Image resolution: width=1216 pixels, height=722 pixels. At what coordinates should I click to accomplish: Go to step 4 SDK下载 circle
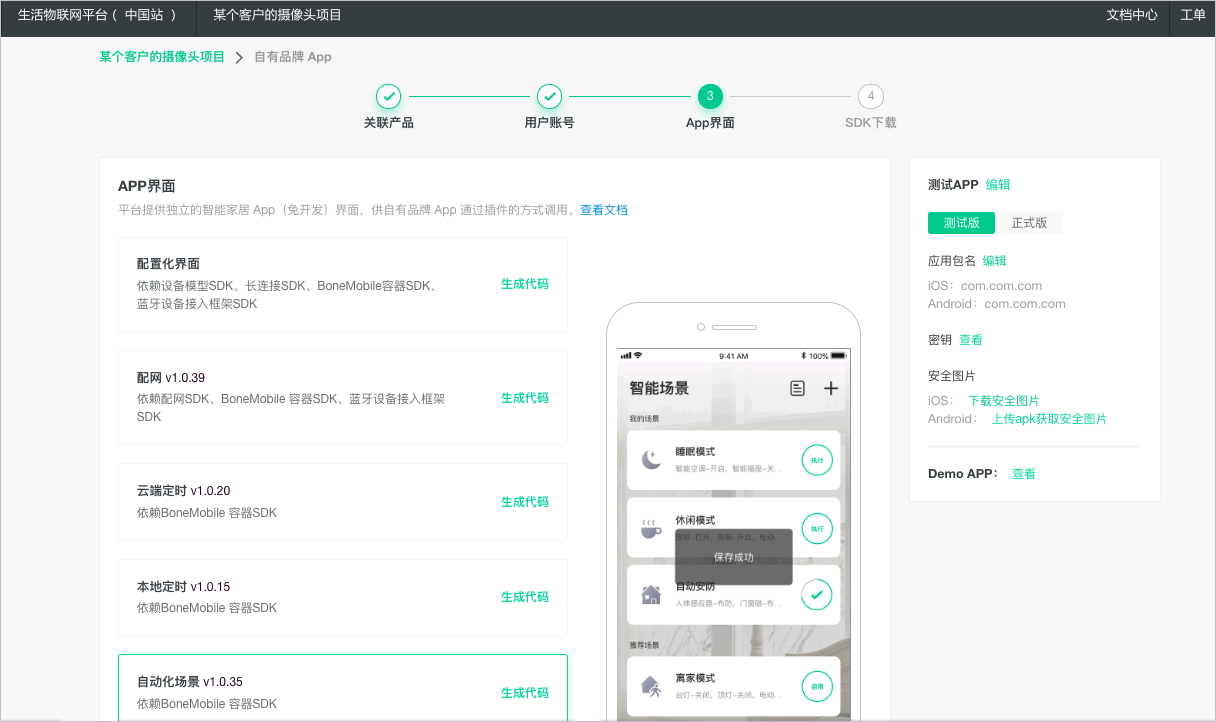[x=871, y=96]
